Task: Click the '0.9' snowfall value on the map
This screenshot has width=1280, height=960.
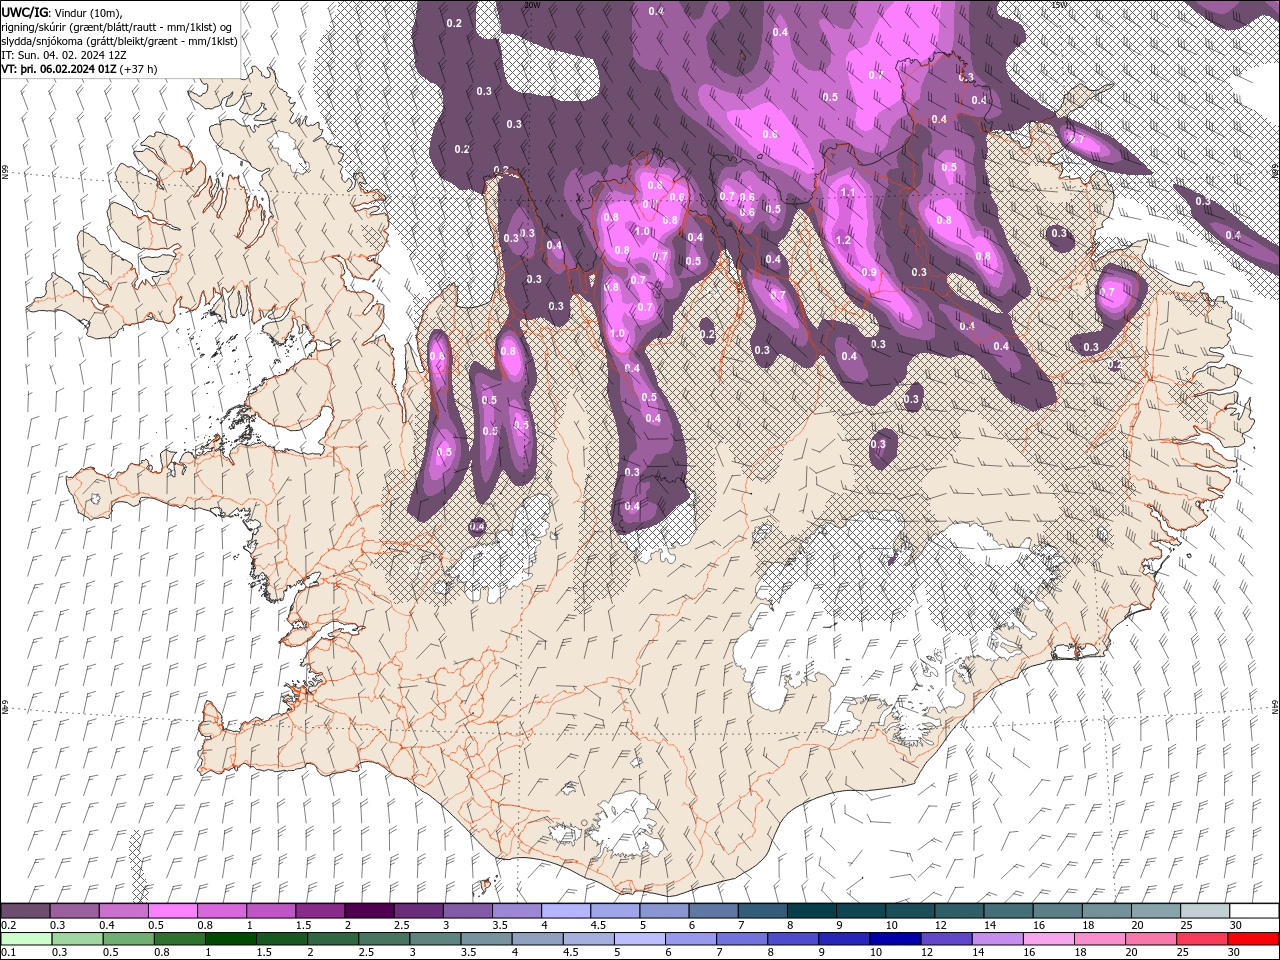Action: (869, 272)
